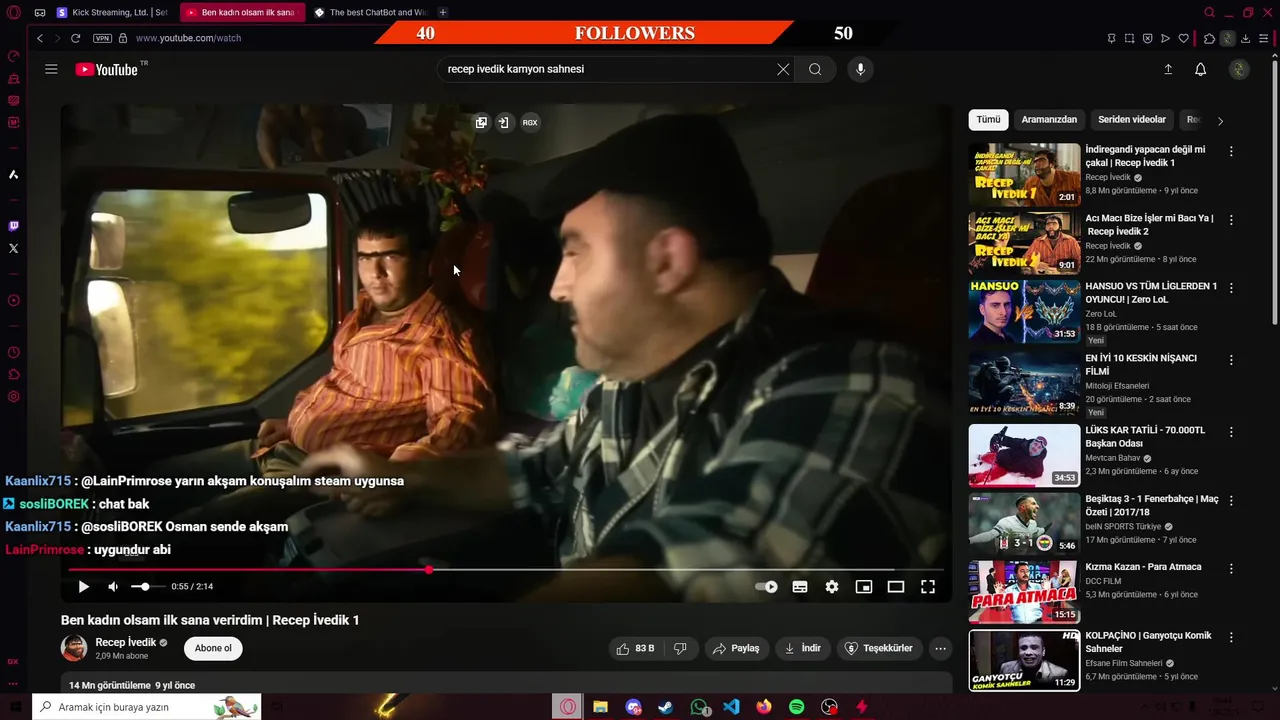The height and width of the screenshot is (720, 1280).
Task: Open the KOLPAÇİNO Ganyotçu Komik Sahneler title
Action: [x=1148, y=642]
